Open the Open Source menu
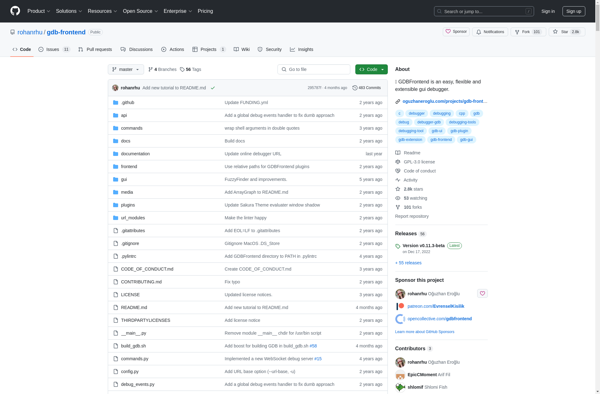The height and width of the screenshot is (394, 600). (140, 11)
